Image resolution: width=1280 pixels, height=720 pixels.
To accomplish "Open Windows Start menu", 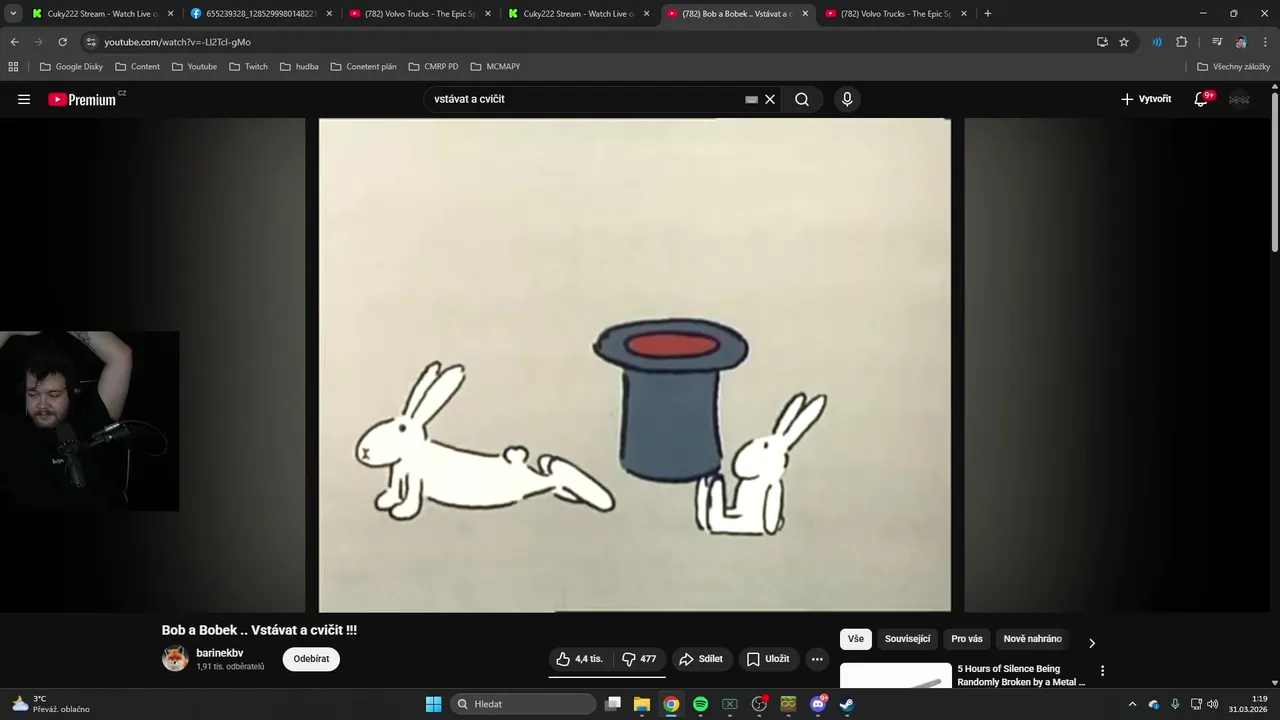I will coord(433,704).
